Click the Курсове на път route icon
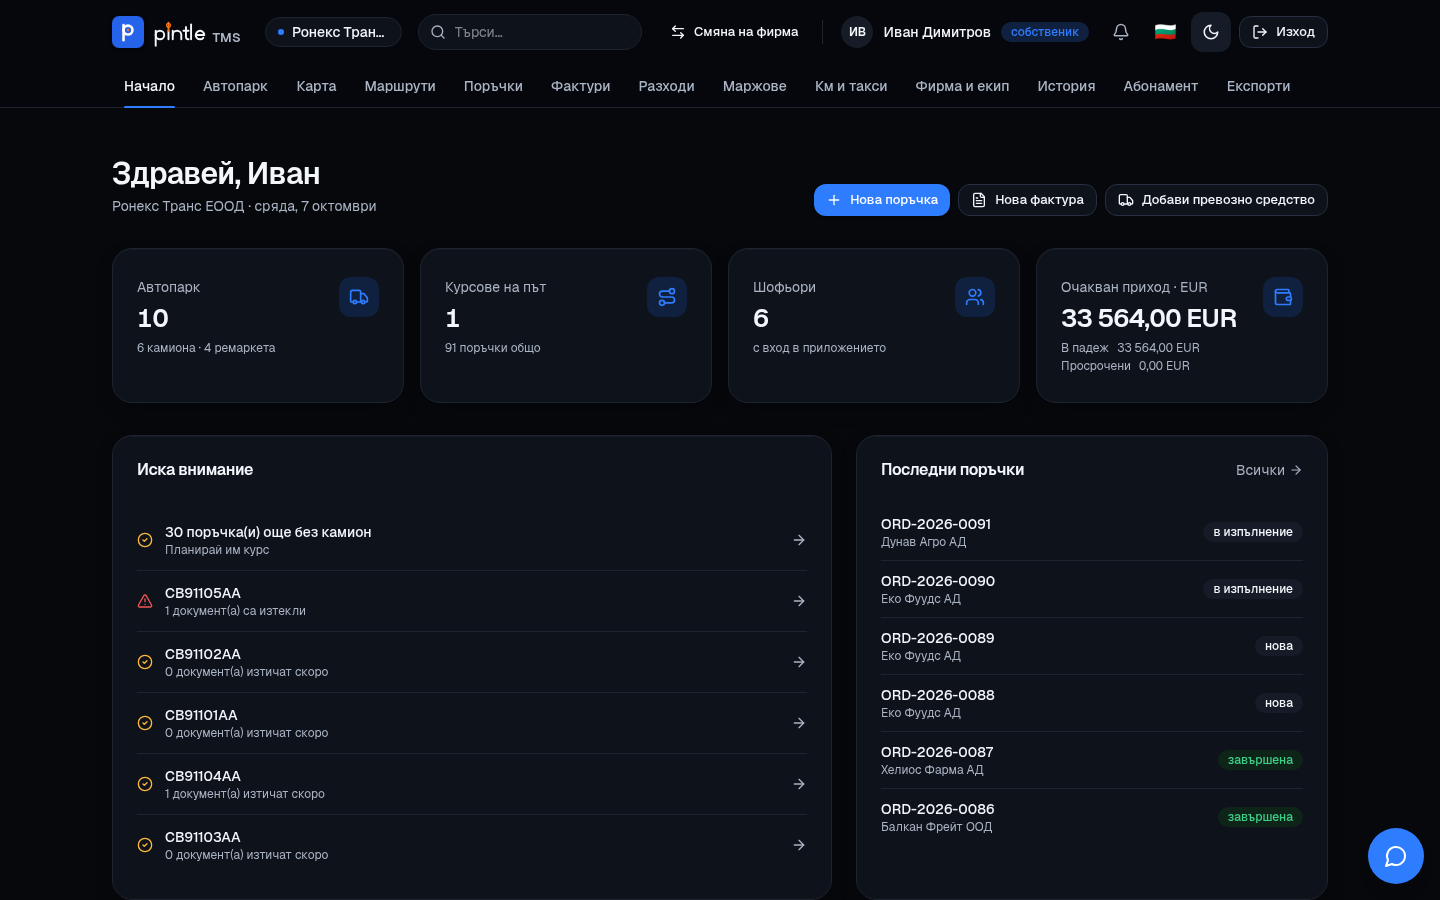 pos(667,297)
